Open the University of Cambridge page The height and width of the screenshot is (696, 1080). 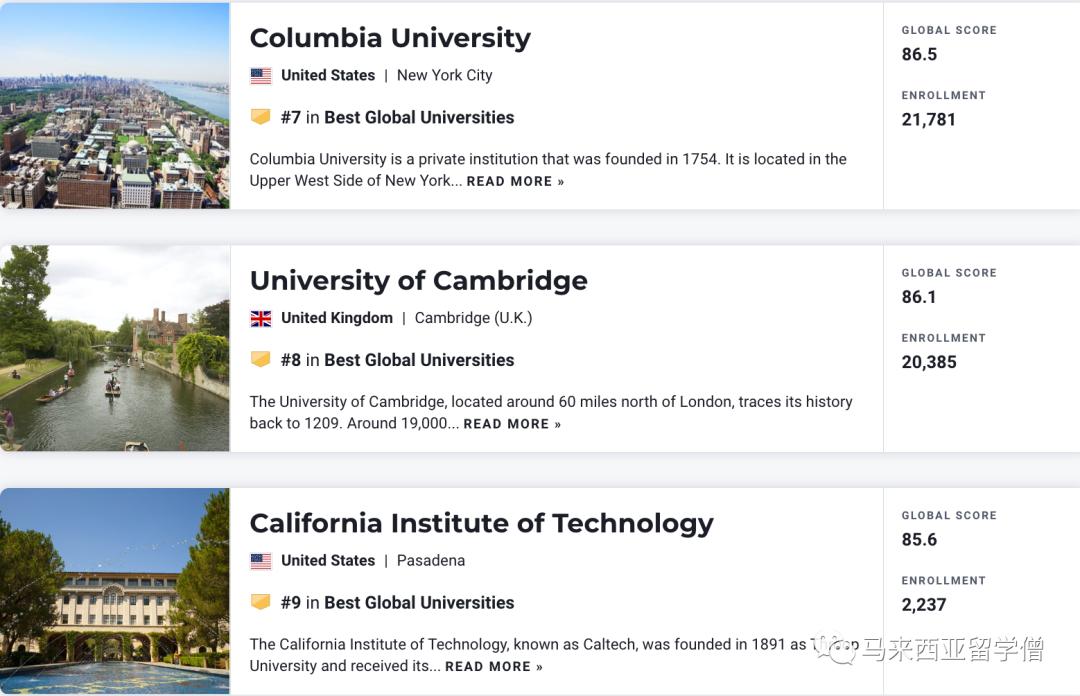(418, 281)
